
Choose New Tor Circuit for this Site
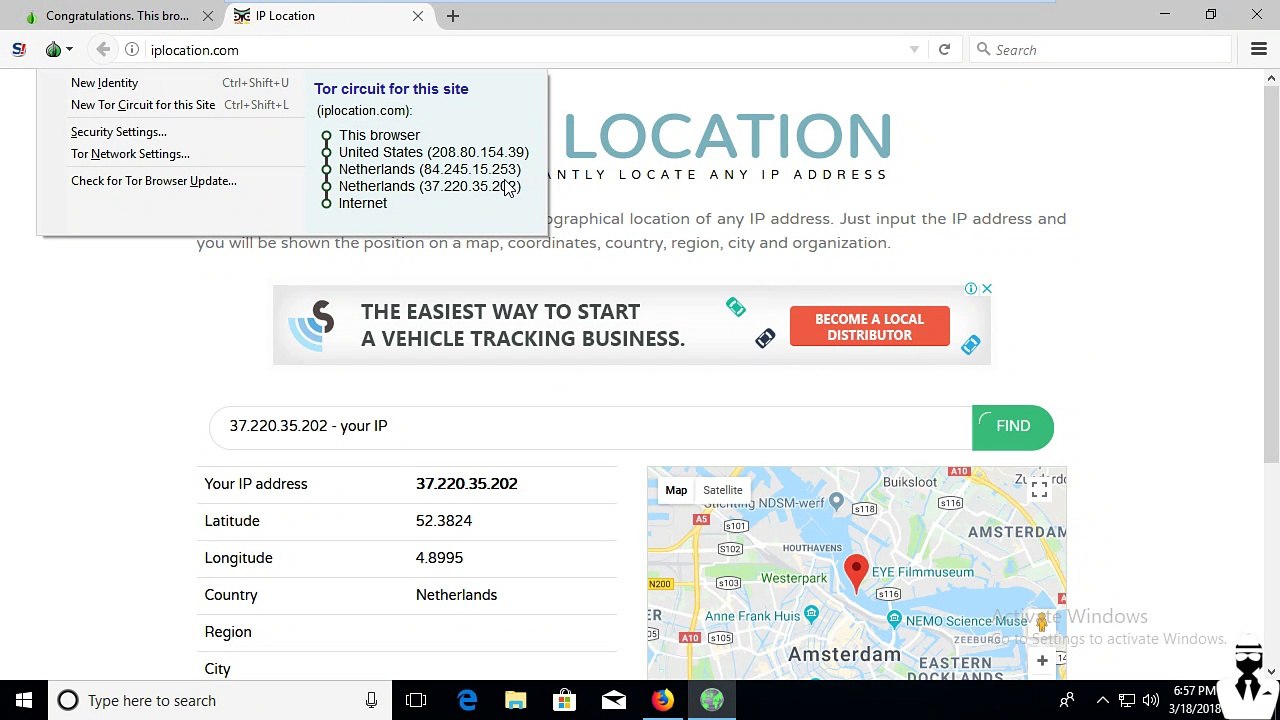tap(180, 105)
